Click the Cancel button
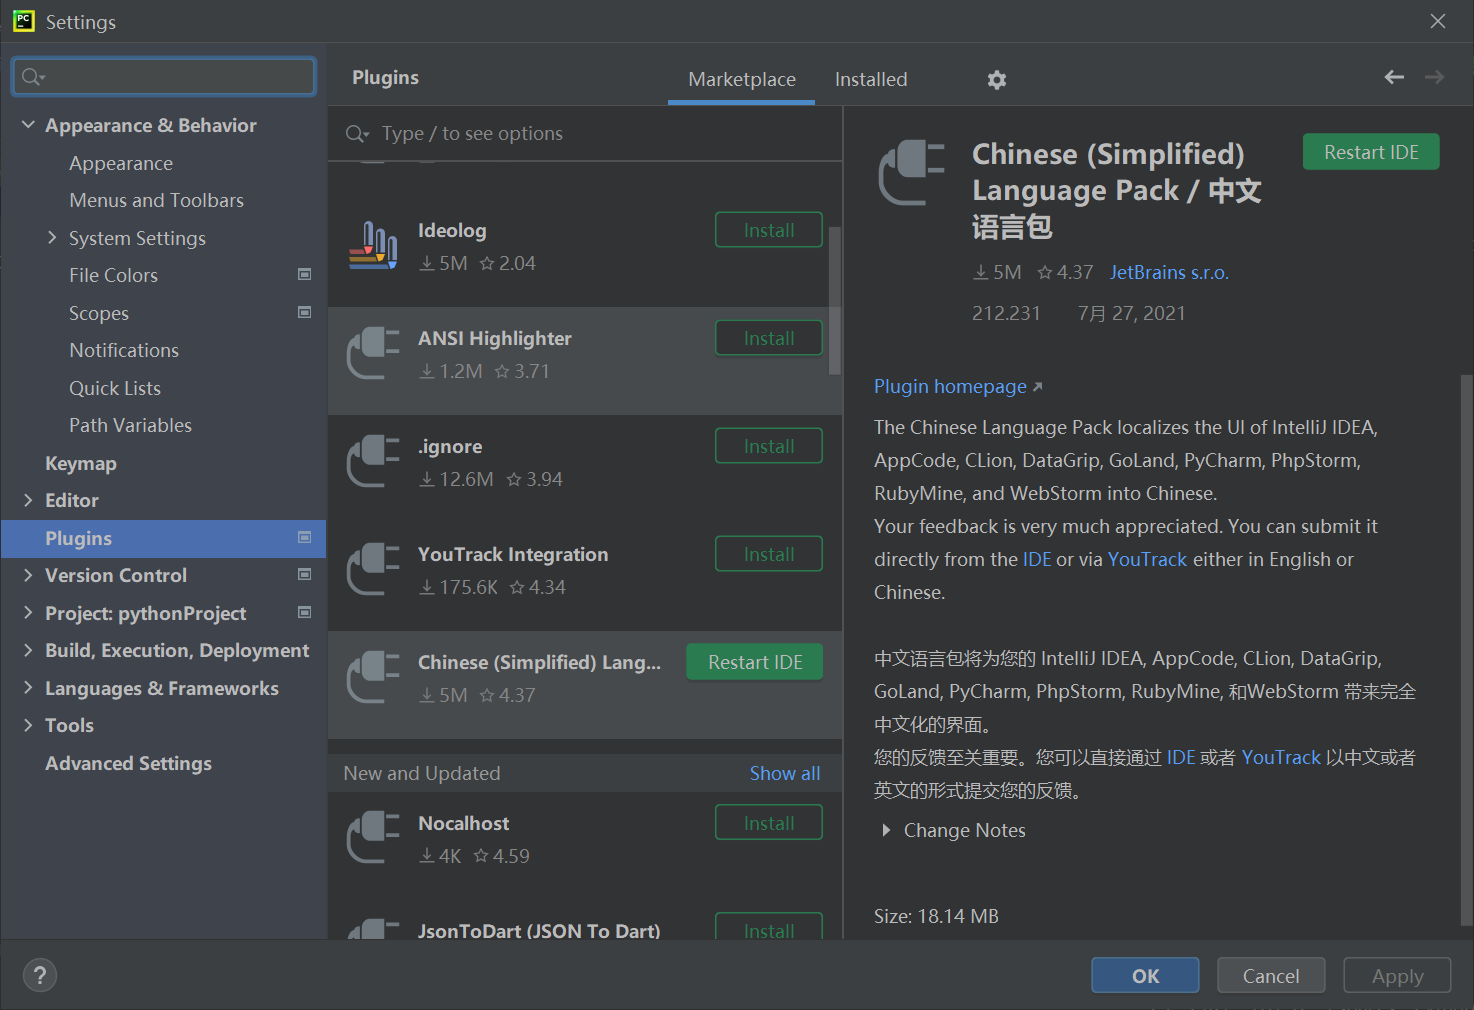 1271,976
